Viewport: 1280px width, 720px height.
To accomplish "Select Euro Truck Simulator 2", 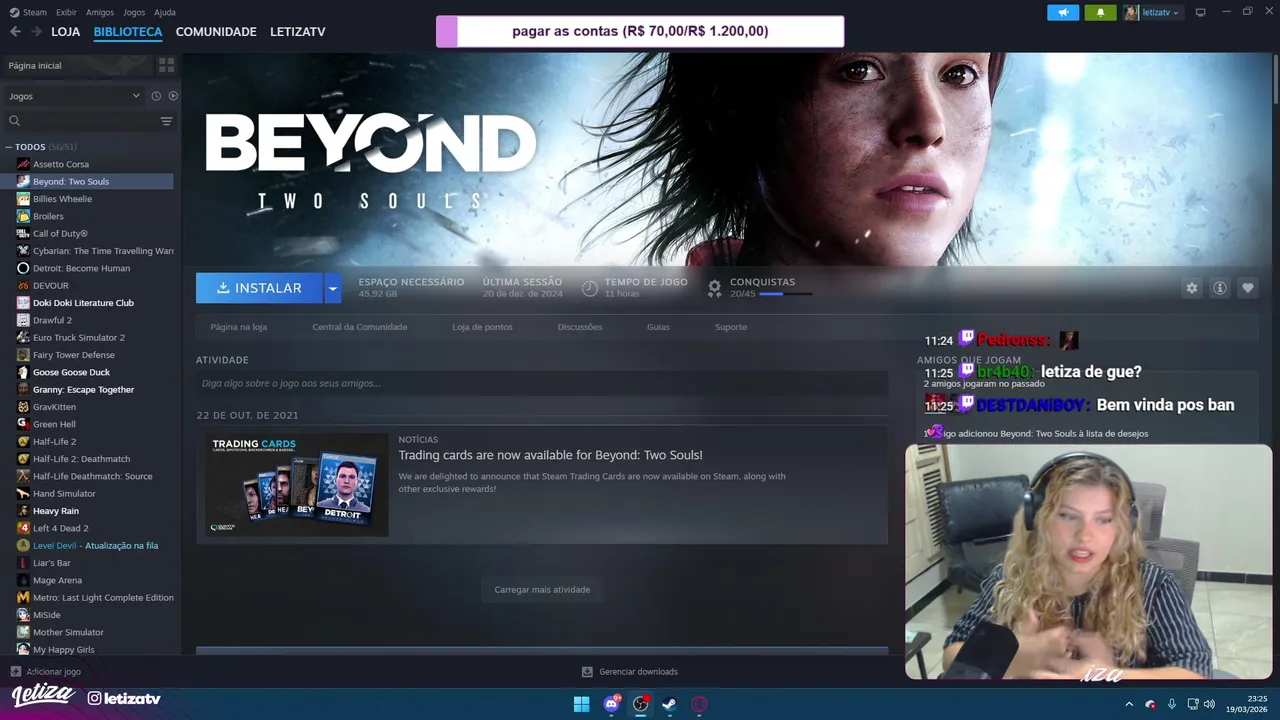I will (79, 338).
